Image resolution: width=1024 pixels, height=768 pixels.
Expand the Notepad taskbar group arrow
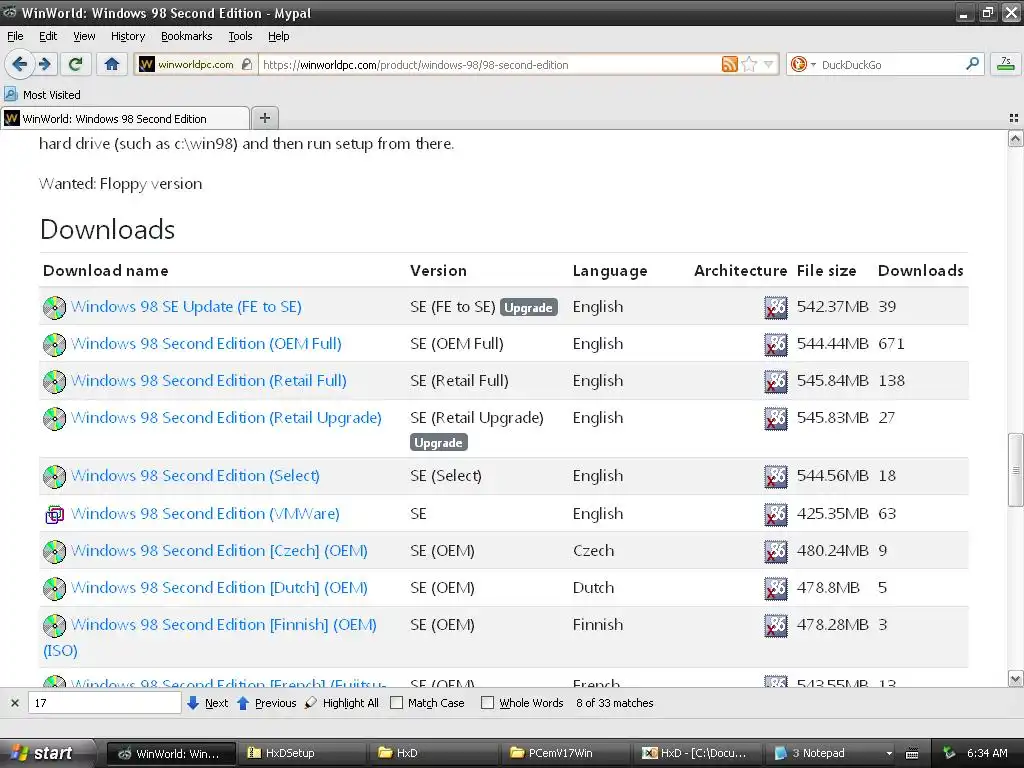888,754
